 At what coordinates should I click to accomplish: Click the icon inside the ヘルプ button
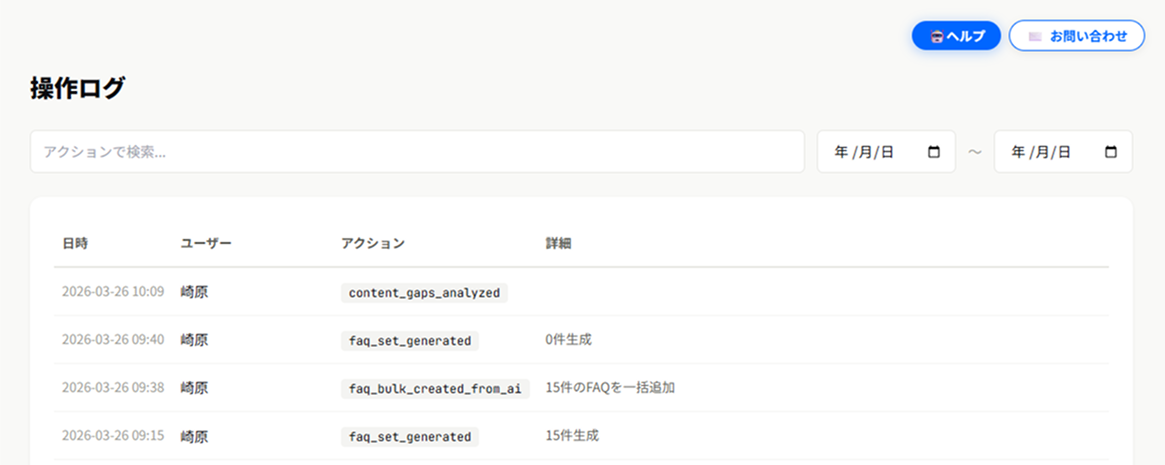click(936, 36)
